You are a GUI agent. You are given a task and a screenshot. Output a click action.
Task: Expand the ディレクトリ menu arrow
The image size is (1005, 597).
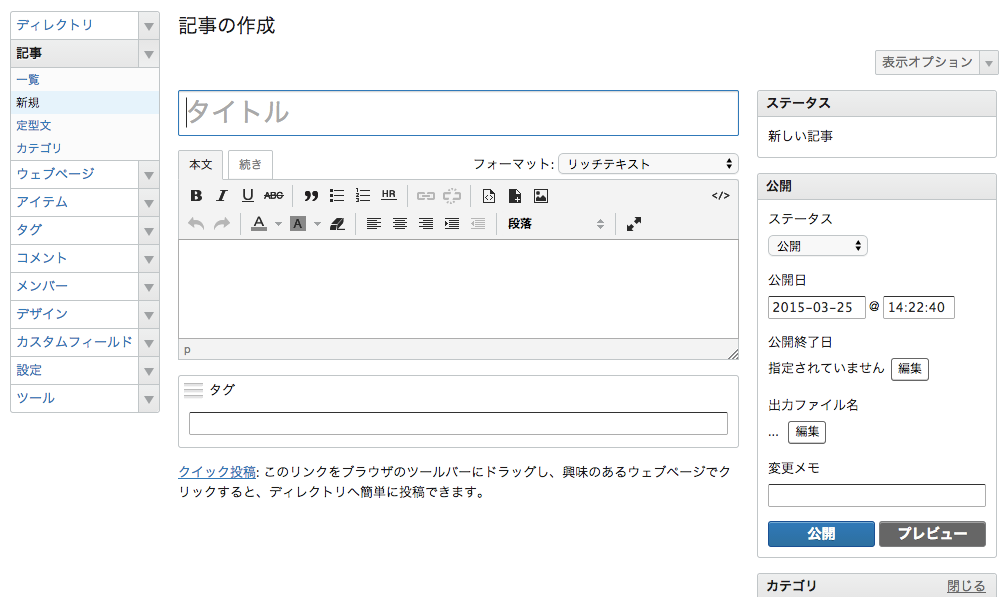click(x=149, y=26)
